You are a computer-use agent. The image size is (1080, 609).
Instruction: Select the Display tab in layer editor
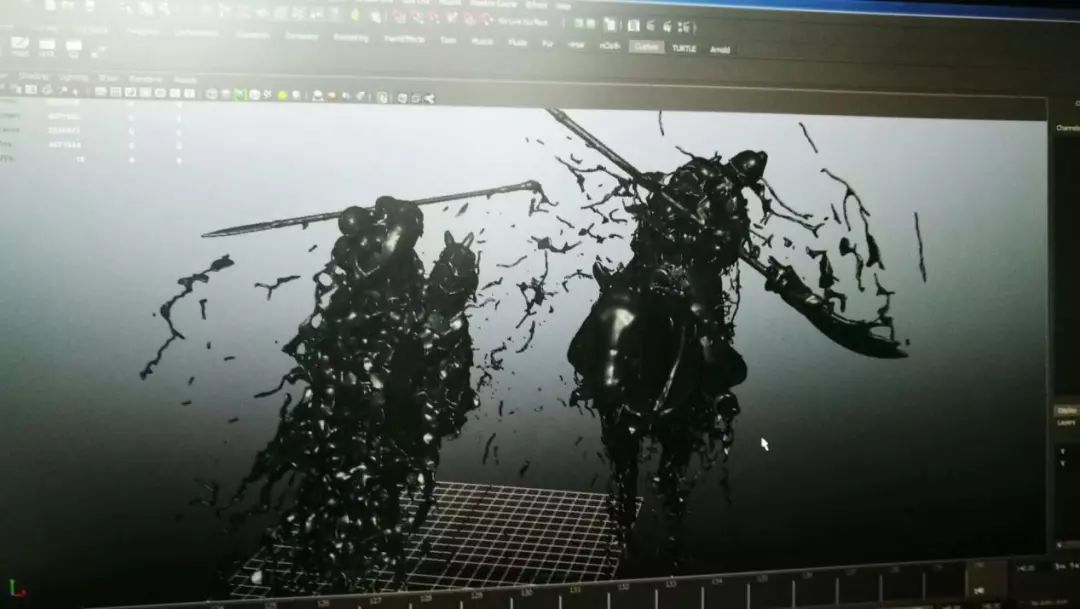click(1066, 410)
